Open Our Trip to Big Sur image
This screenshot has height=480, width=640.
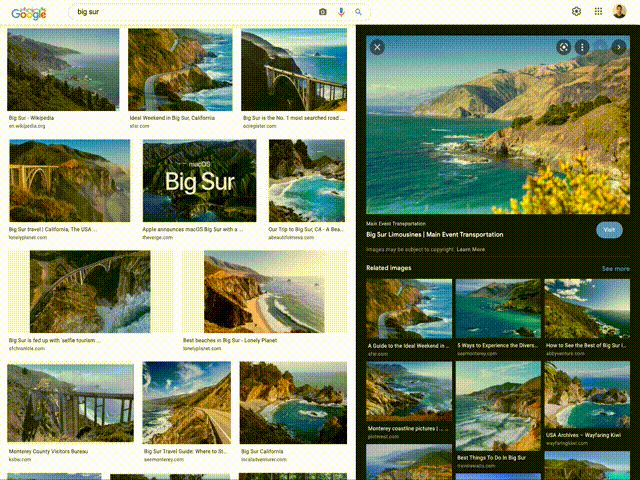tap(307, 181)
